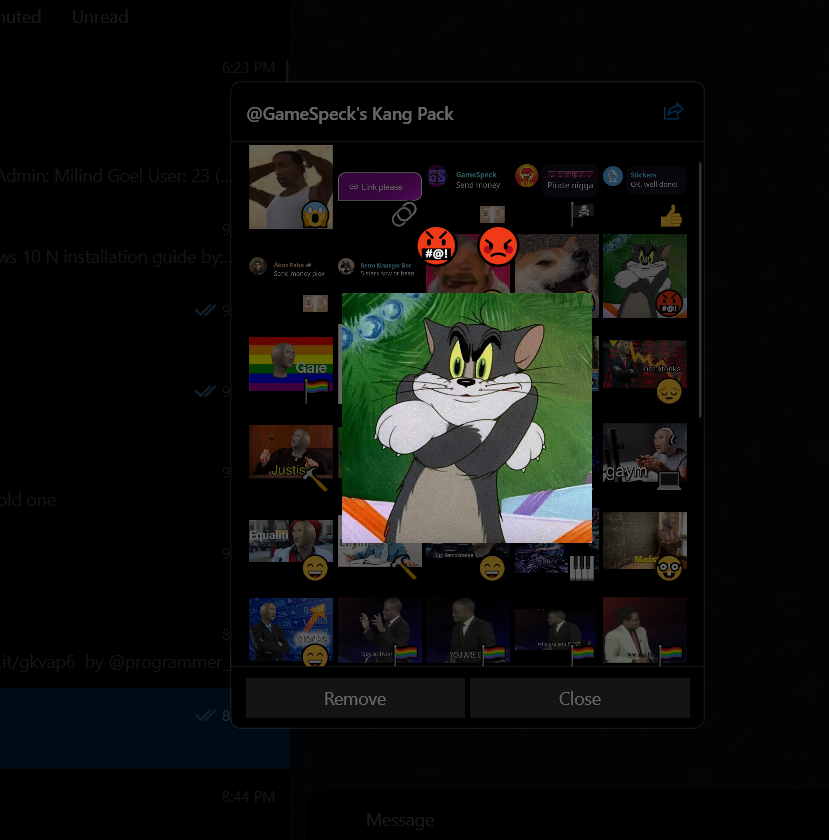Select the 'YOU ARE G' sticker
The image size is (829, 840).
[468, 630]
